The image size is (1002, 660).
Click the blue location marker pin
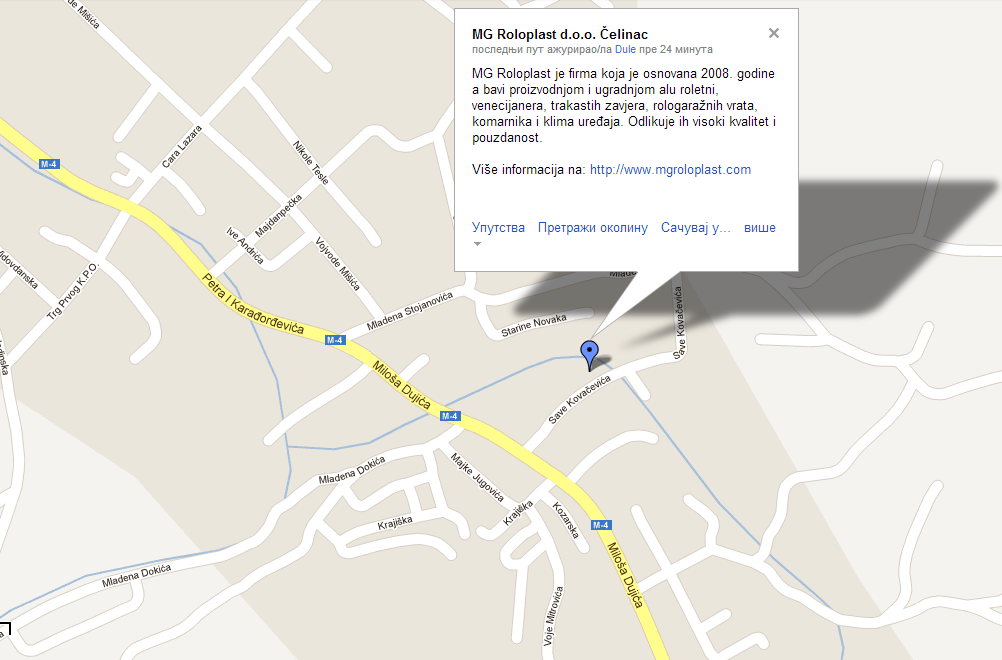589,355
